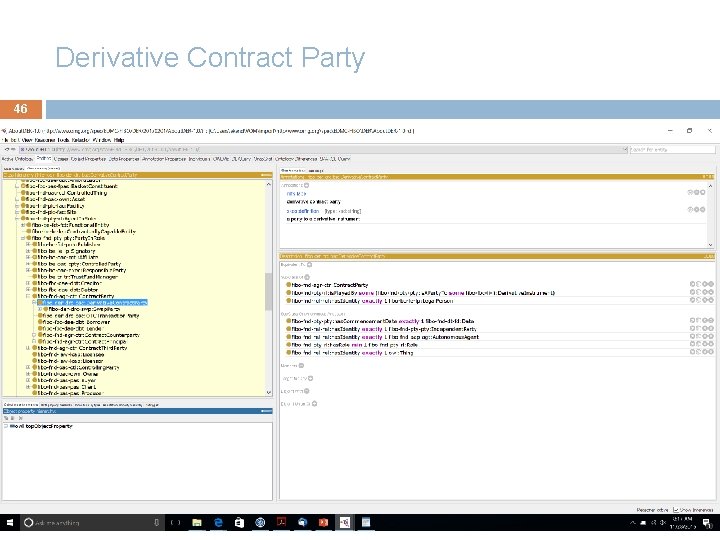This screenshot has height=540, width=720.
Task: Collapse the PartyInRole tree node
Action: point(22,239)
